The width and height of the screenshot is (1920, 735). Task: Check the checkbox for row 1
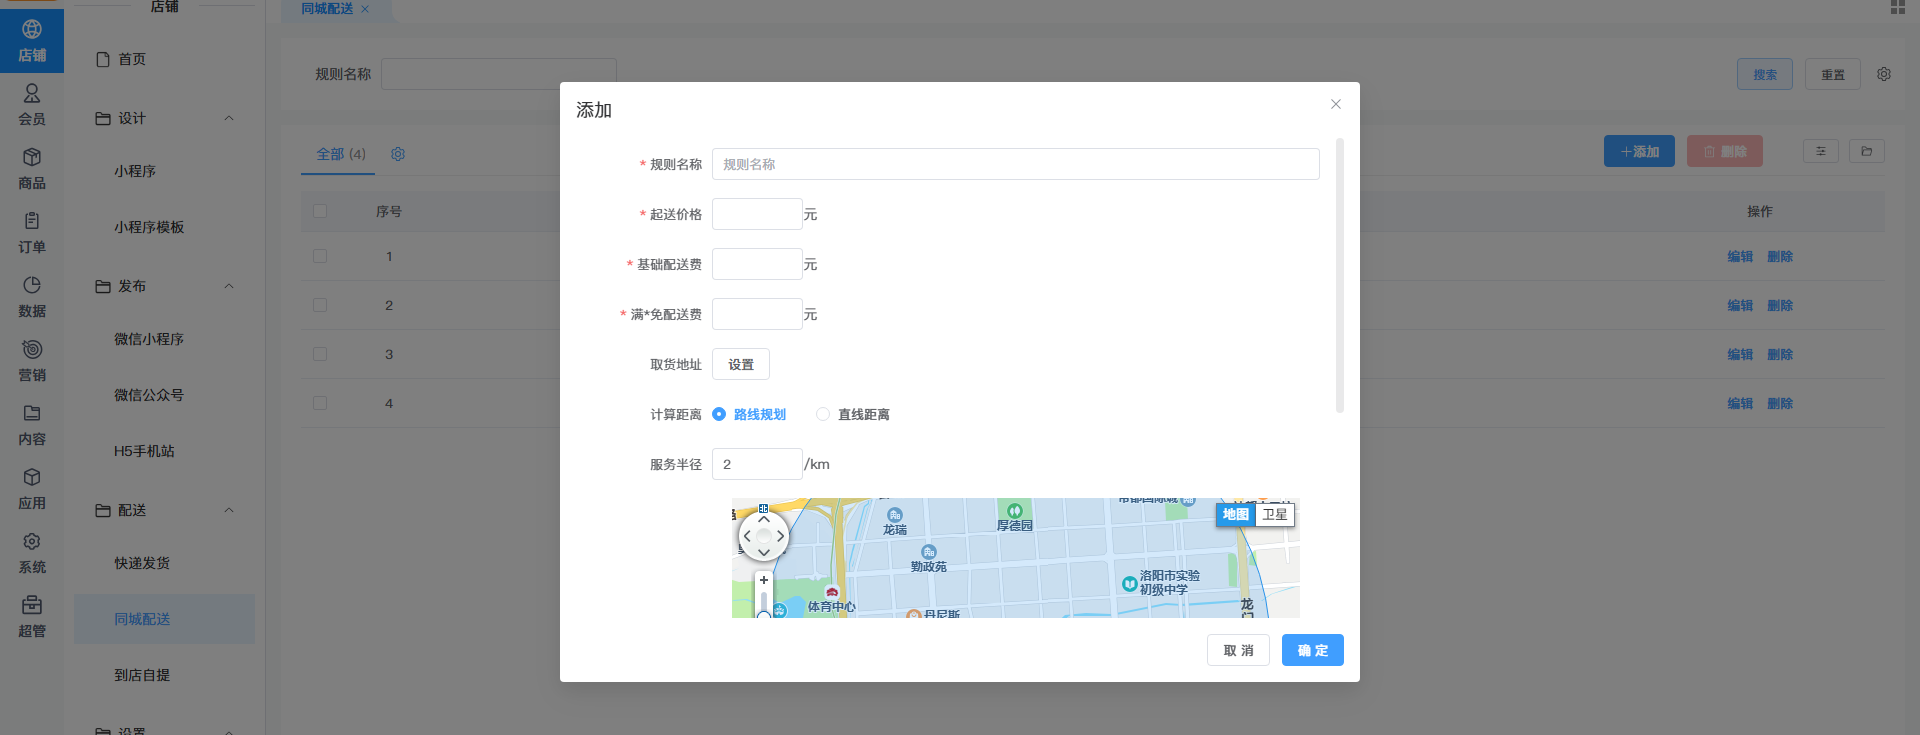320,256
